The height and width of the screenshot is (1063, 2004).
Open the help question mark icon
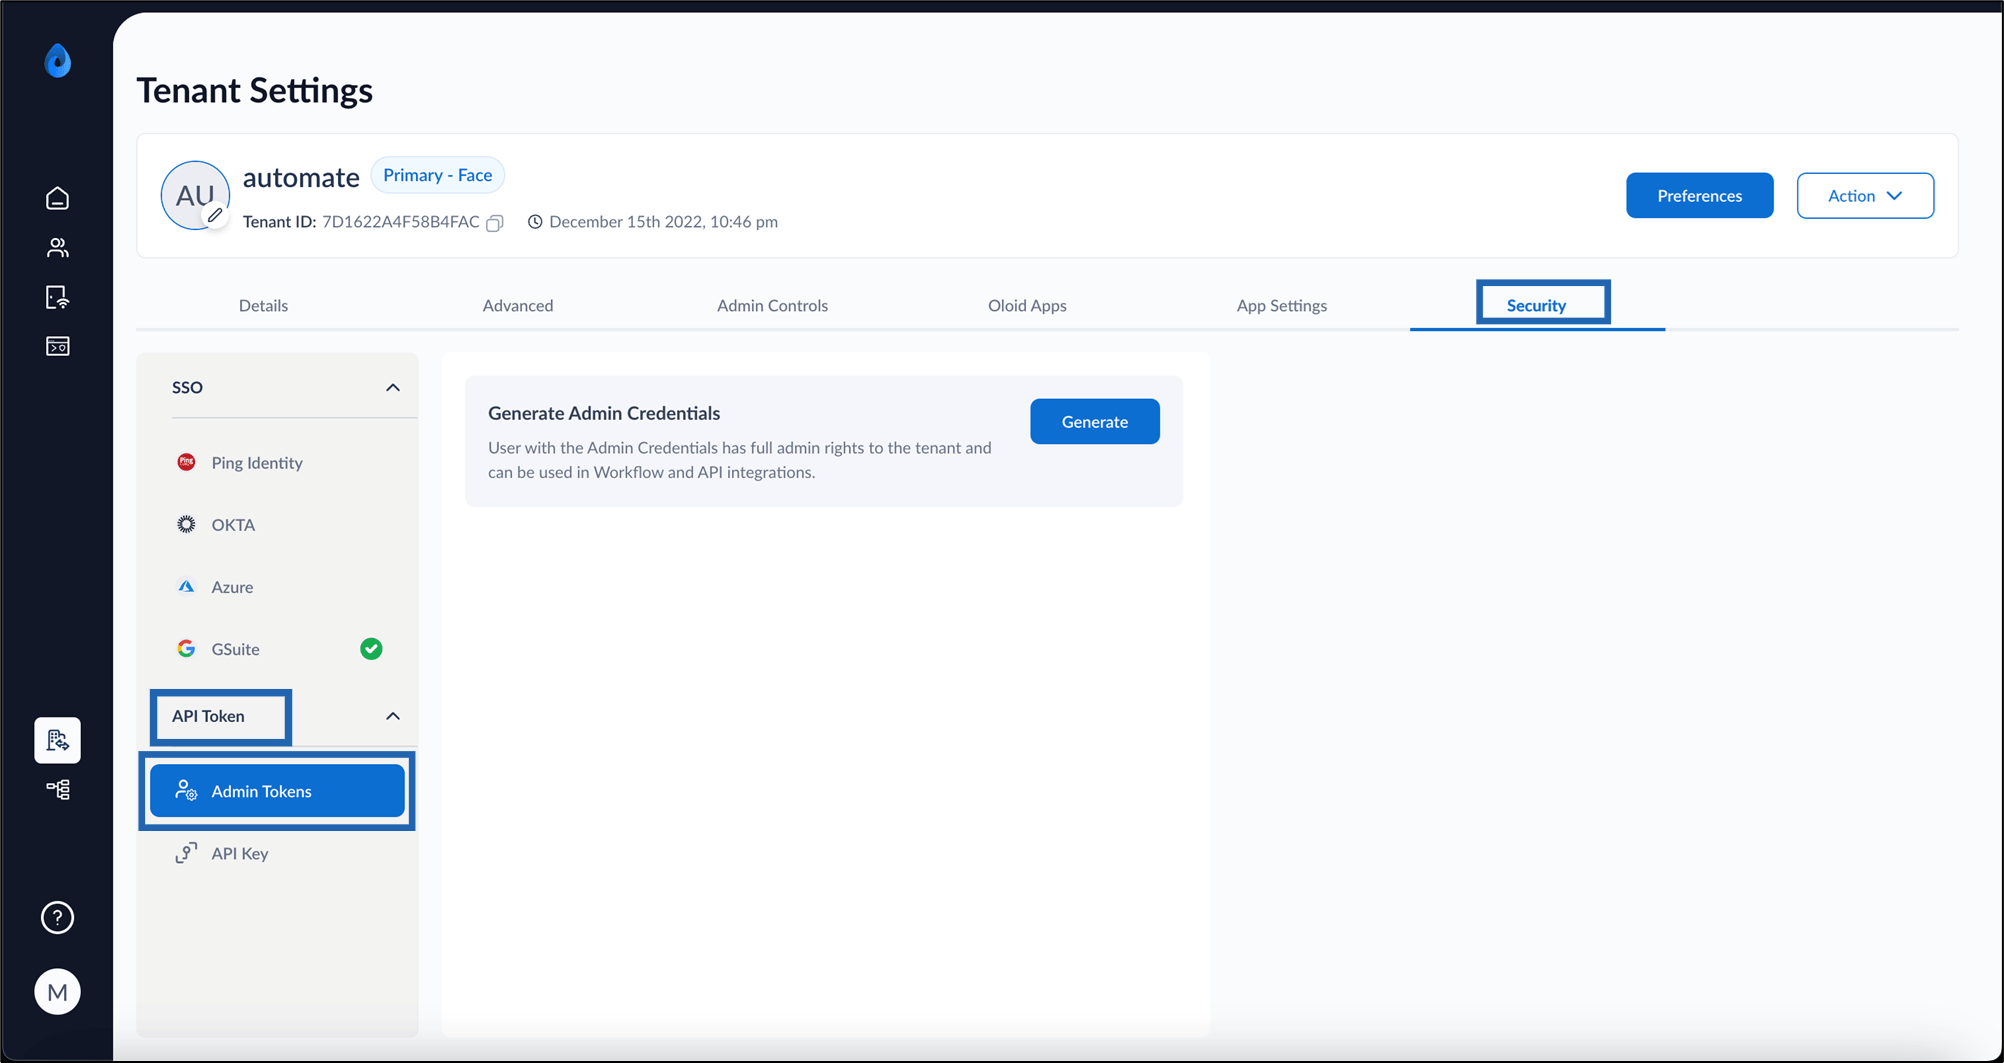click(57, 917)
